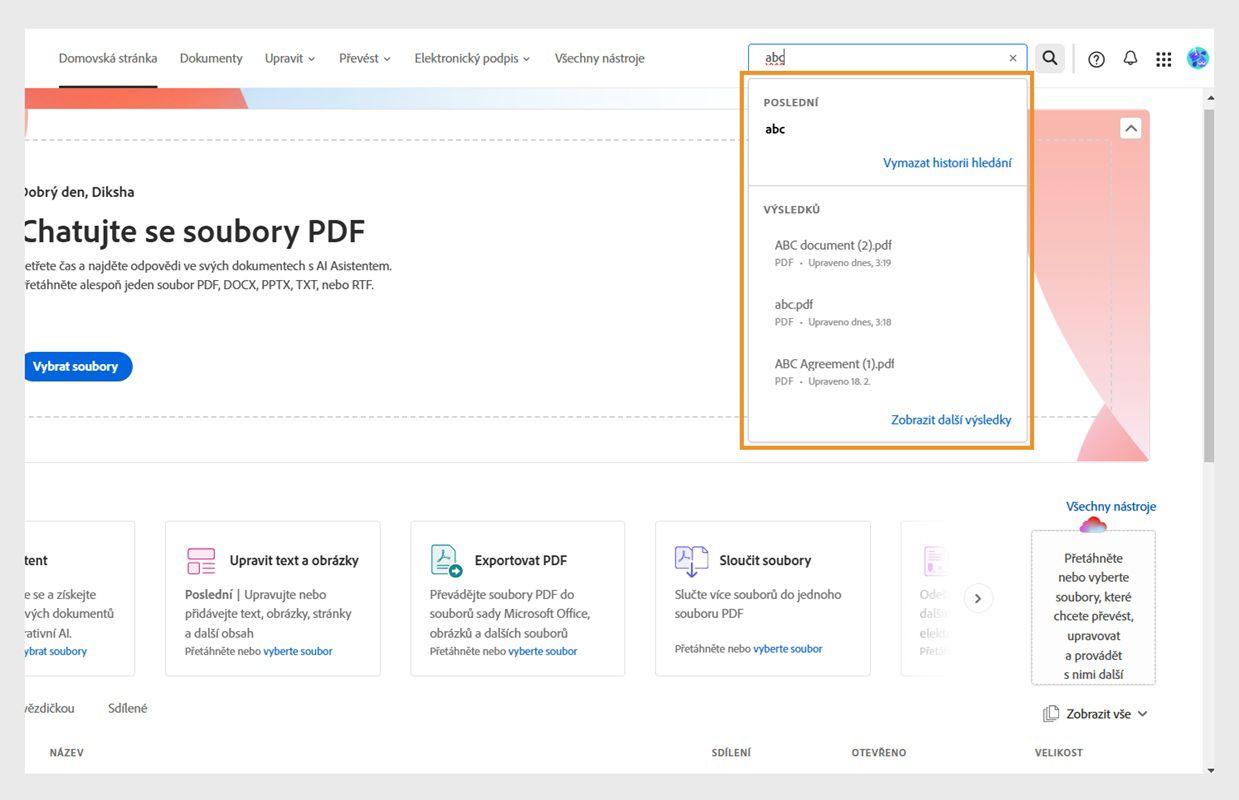Click the Zobrazit vše copy icon
The height and width of the screenshot is (800, 1239).
tap(1051, 714)
